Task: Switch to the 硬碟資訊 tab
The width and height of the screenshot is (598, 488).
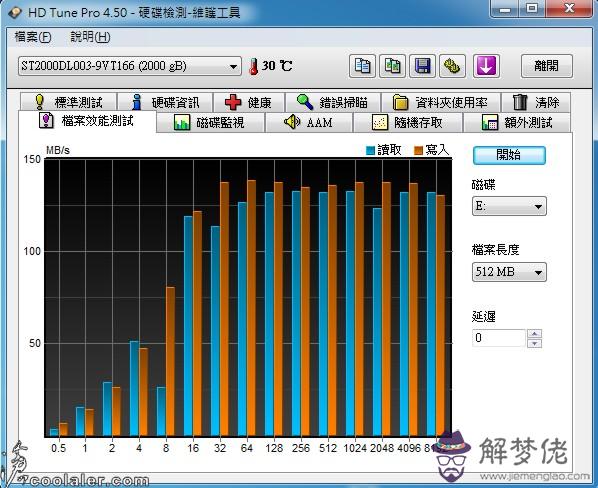Action: click(165, 102)
